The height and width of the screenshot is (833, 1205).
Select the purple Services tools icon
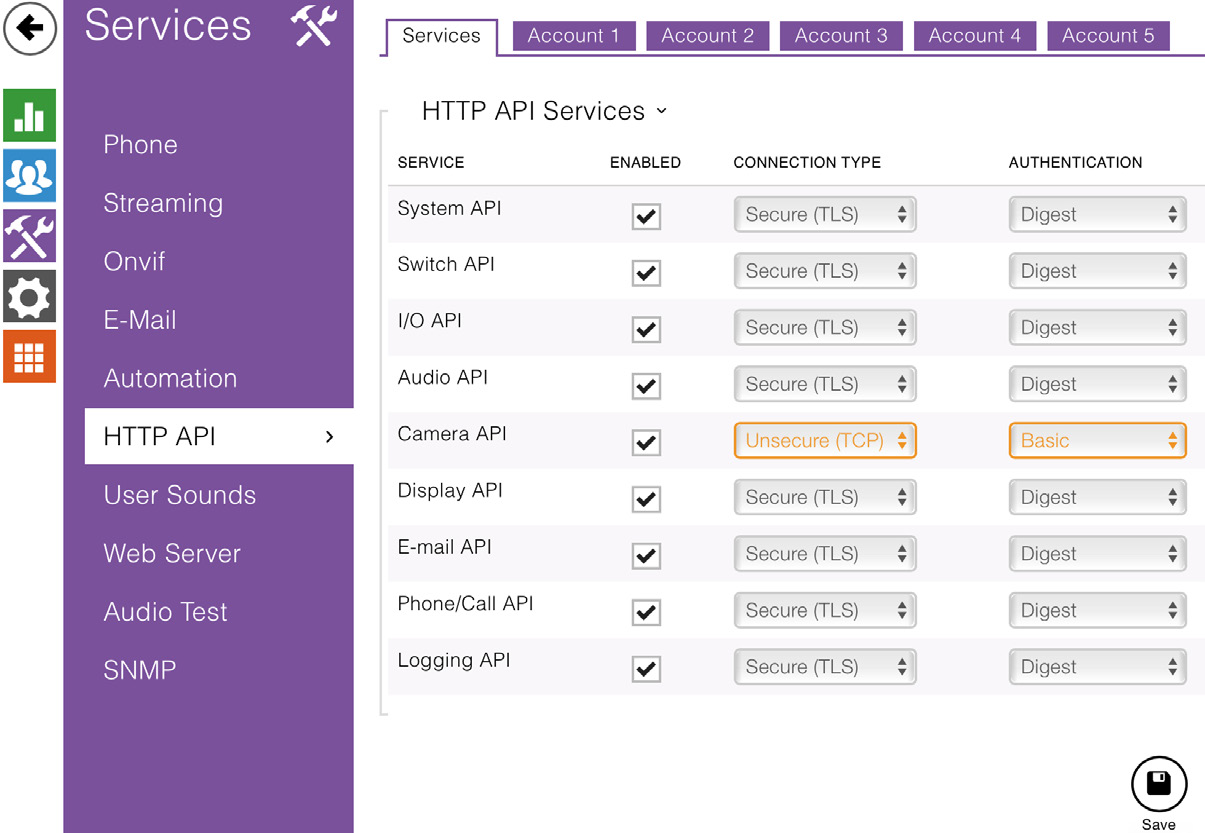[29, 237]
